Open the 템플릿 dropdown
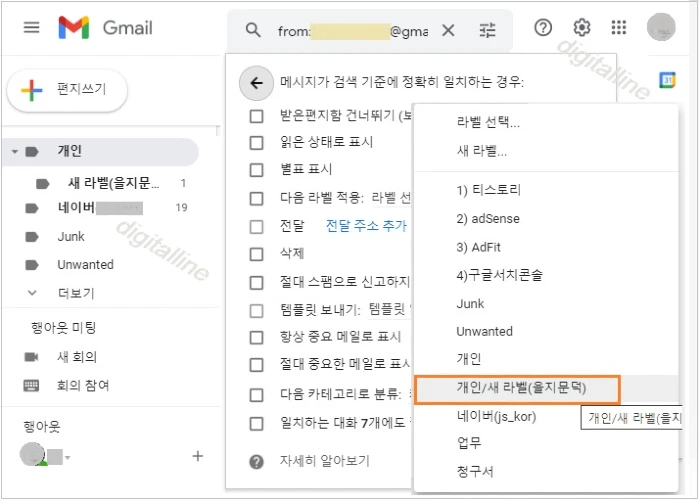The width and height of the screenshot is (700, 502). pos(388,309)
